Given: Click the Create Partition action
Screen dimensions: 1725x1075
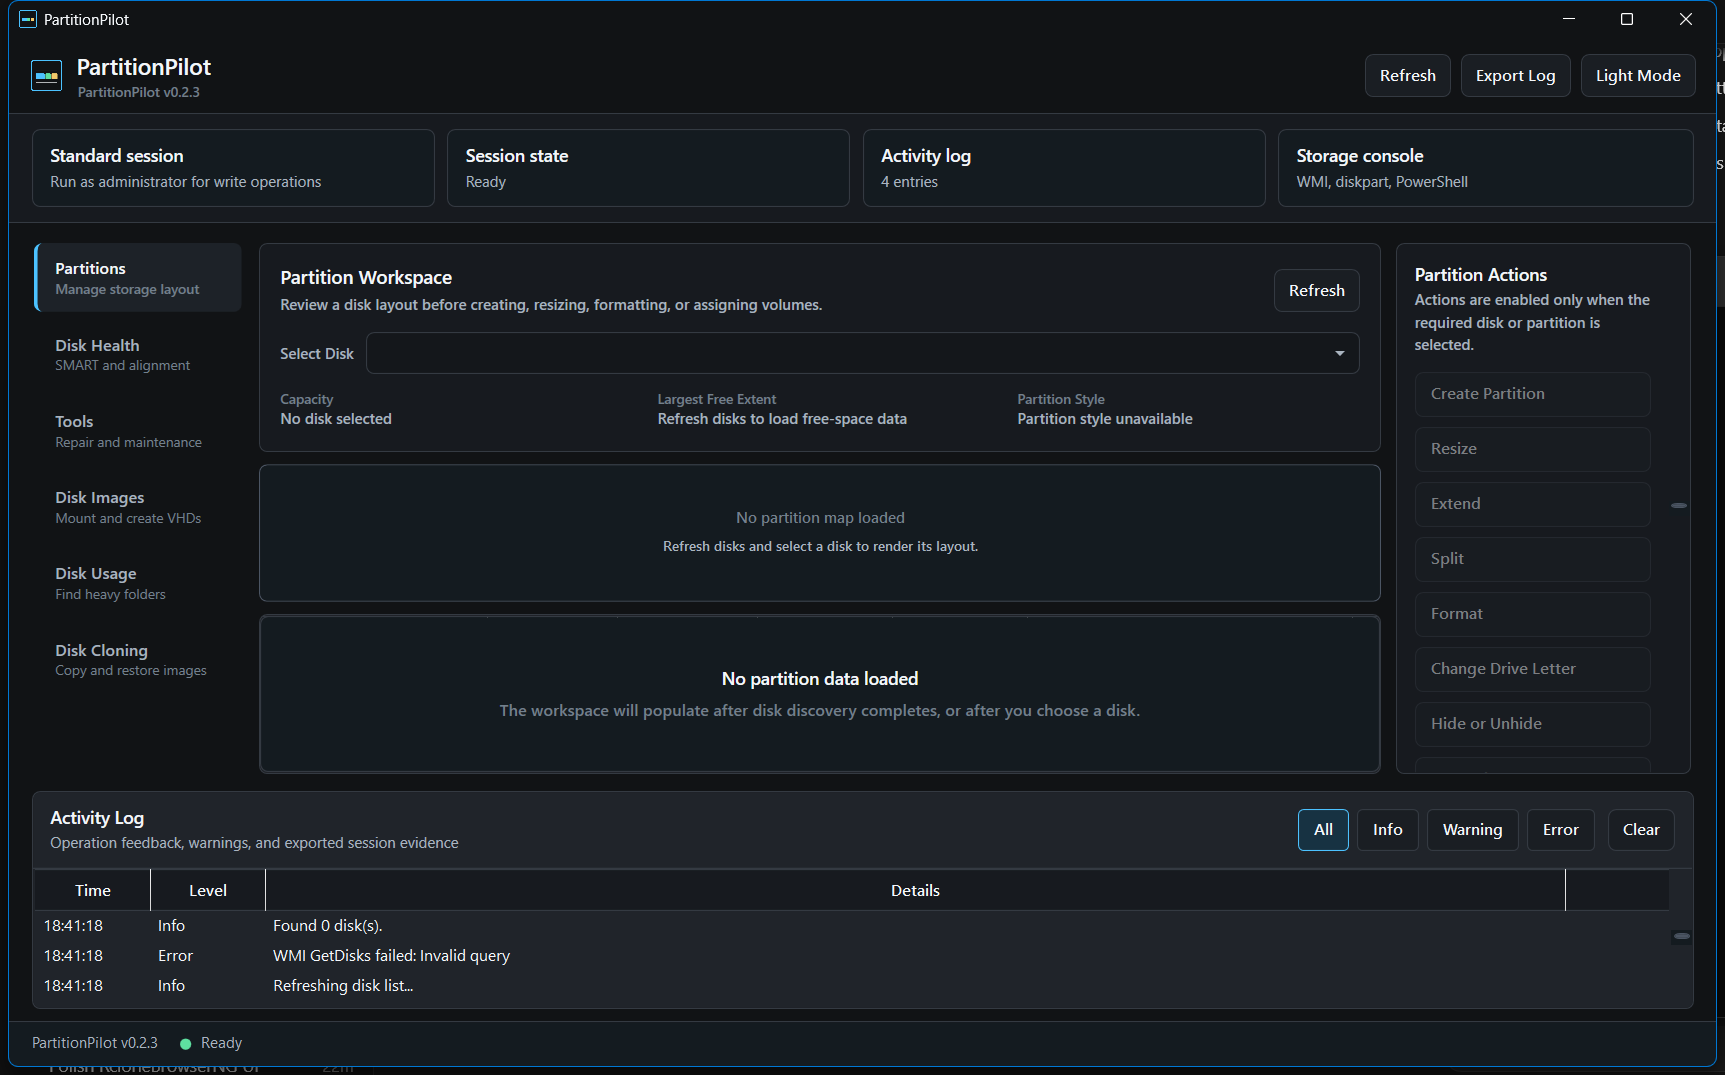Looking at the screenshot, I should [1532, 394].
